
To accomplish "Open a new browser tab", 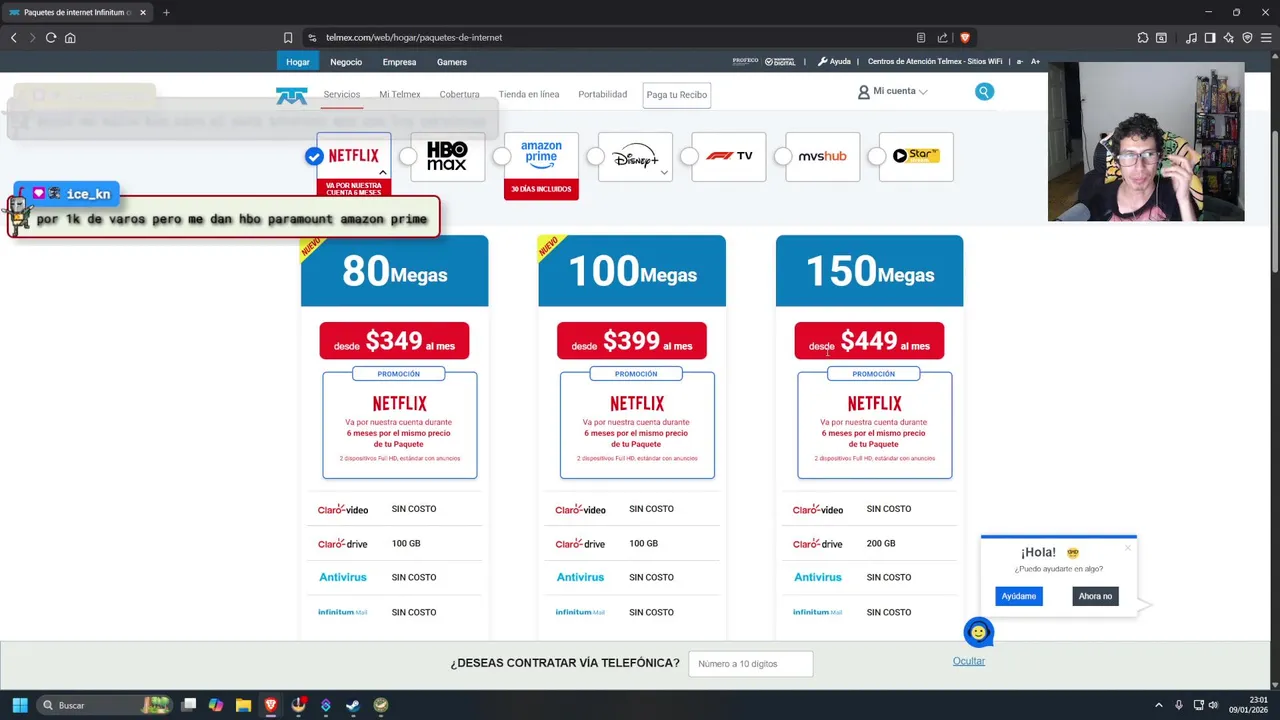I will click(x=166, y=13).
